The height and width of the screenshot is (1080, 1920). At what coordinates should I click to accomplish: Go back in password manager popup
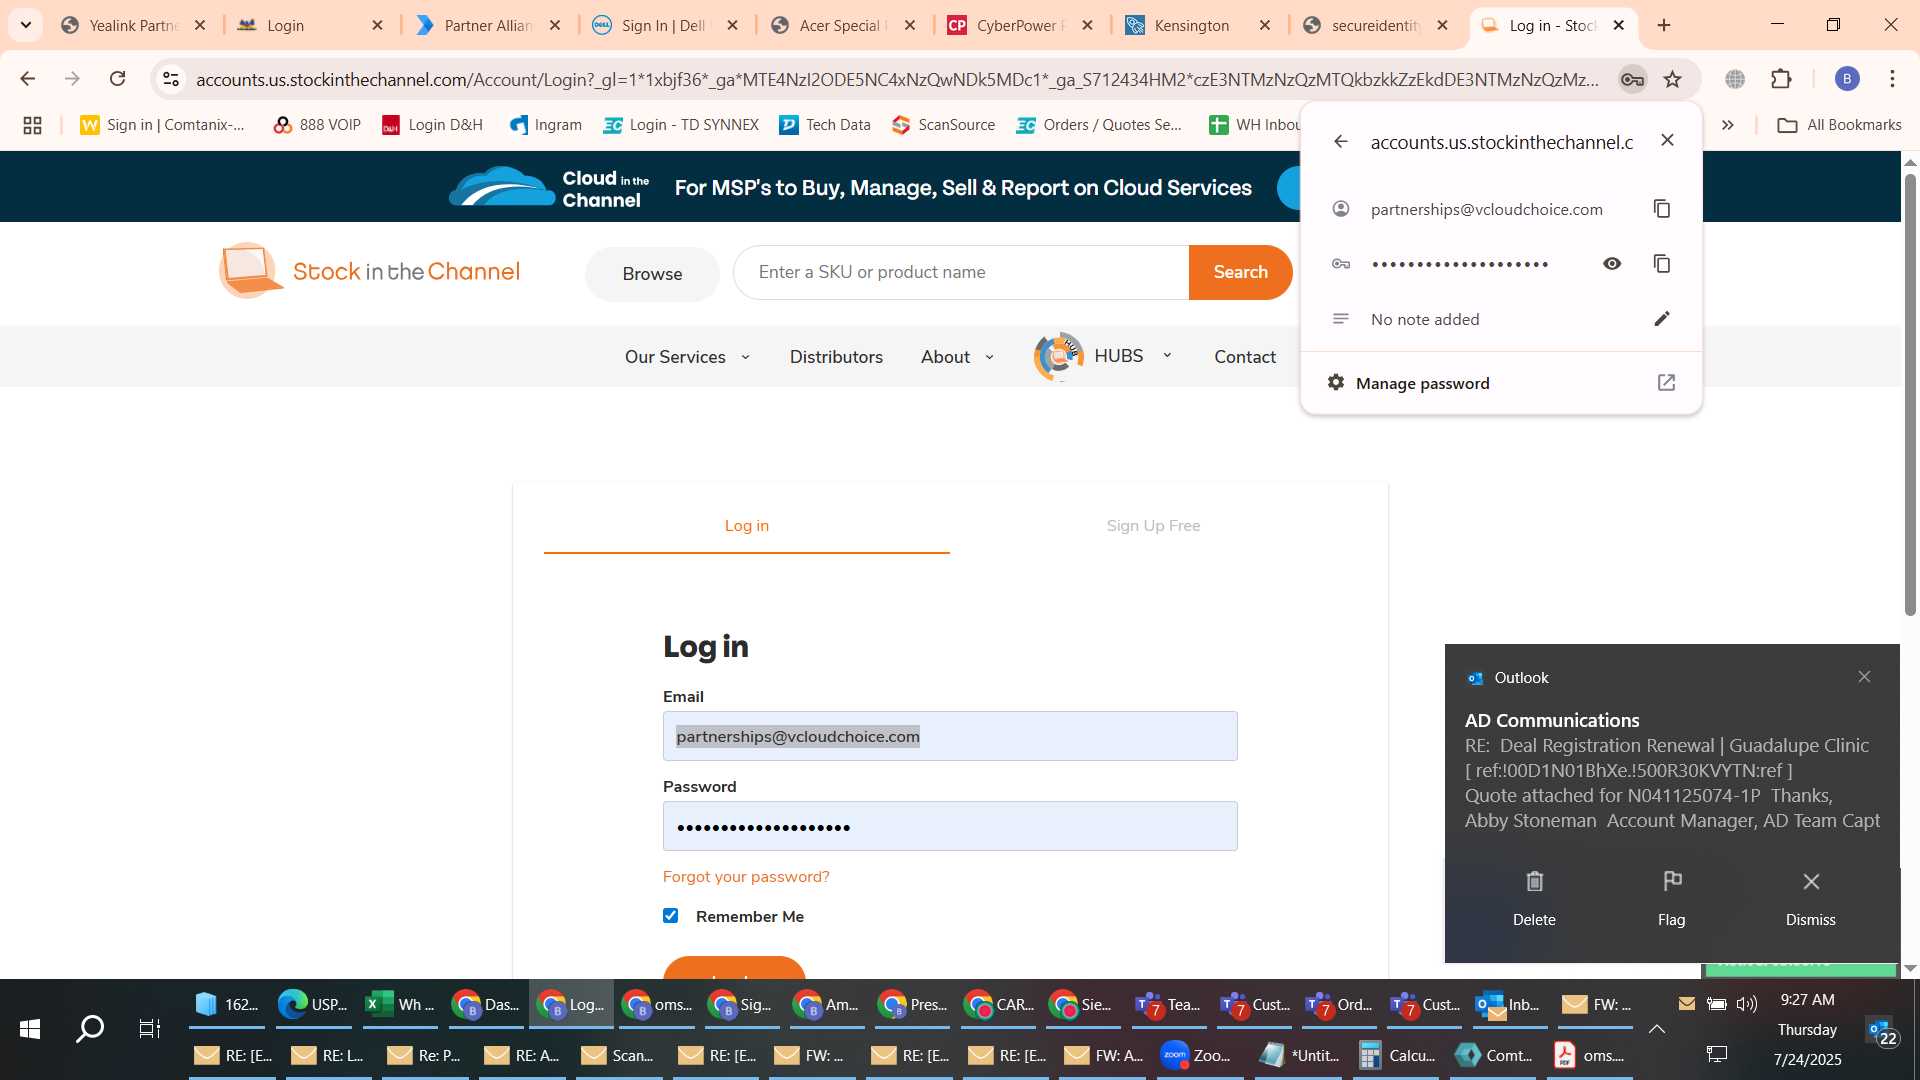1341,142
